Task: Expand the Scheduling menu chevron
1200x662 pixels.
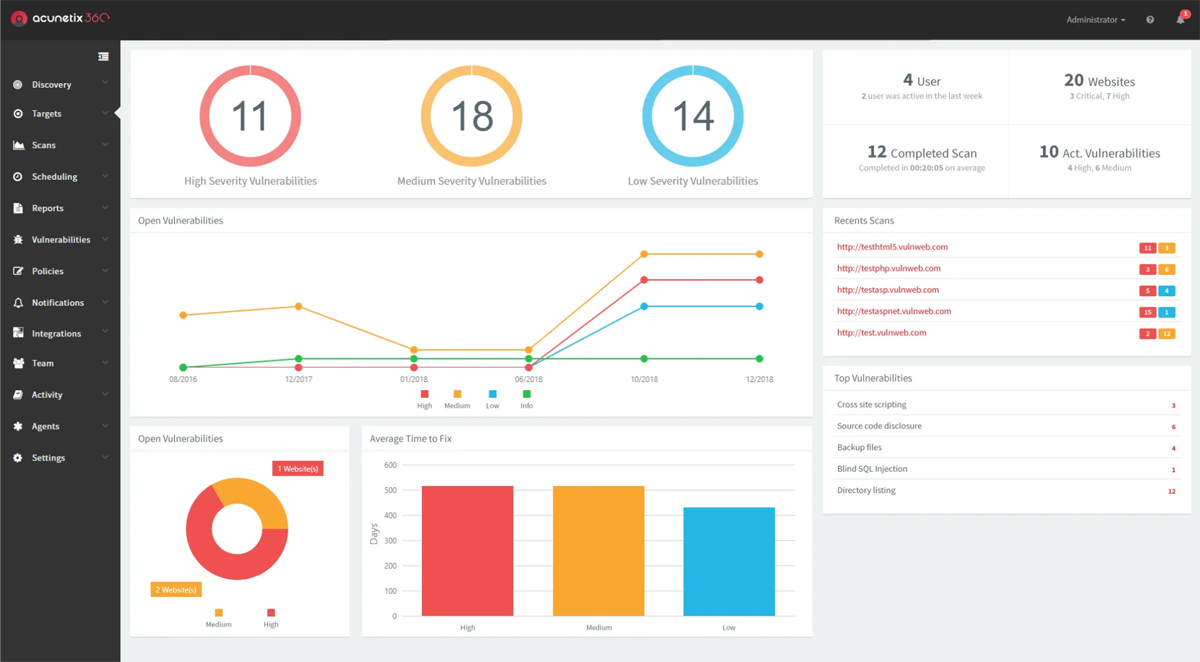Action: tap(105, 176)
